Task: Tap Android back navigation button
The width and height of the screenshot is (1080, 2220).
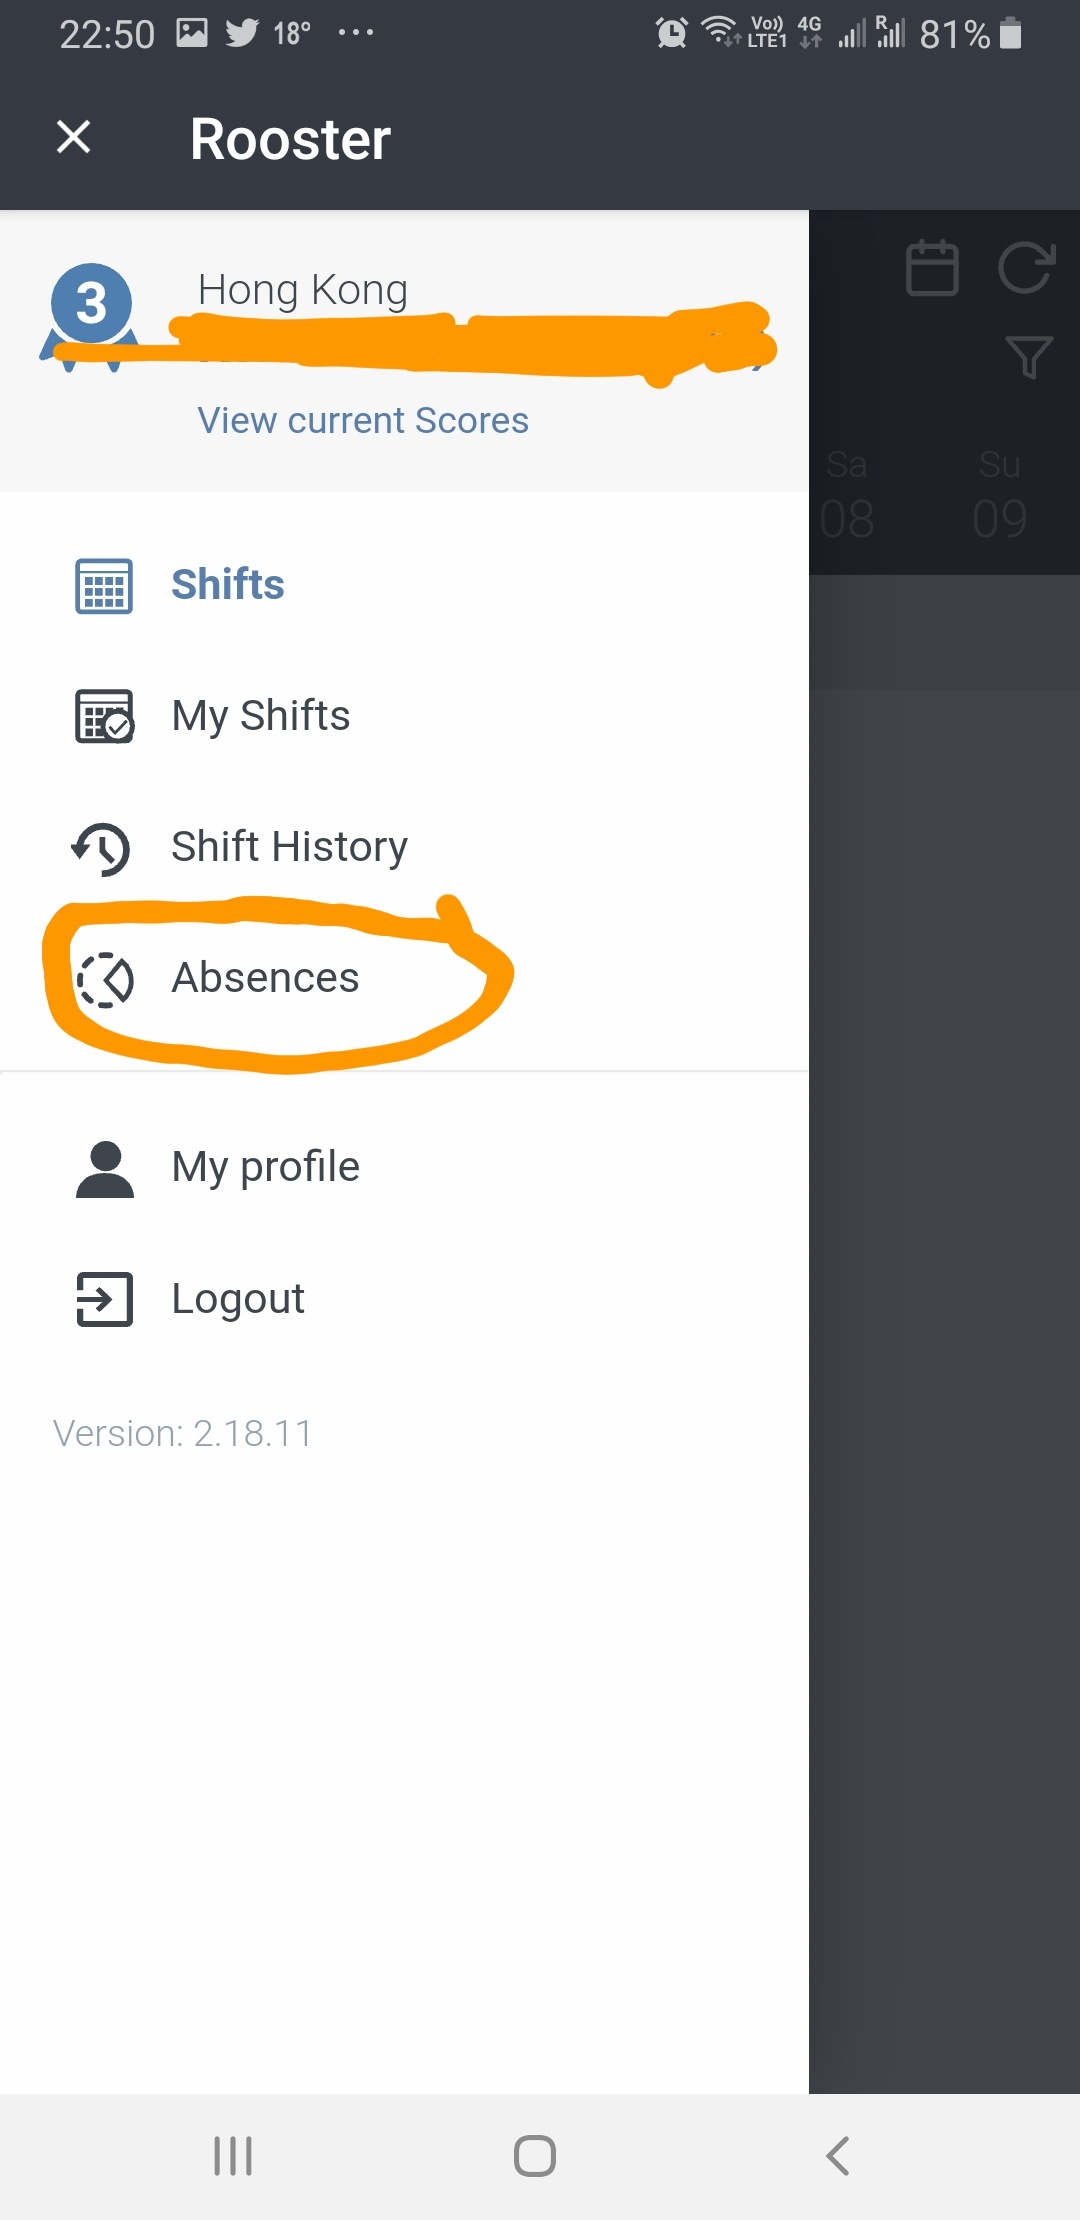Action: pyautogui.click(x=838, y=2155)
